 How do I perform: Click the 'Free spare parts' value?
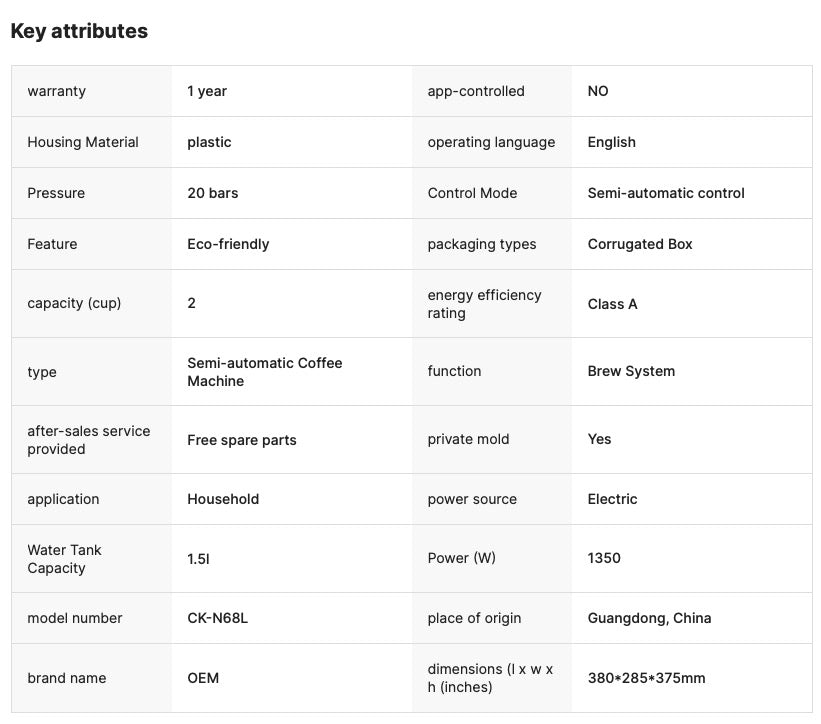[242, 440]
